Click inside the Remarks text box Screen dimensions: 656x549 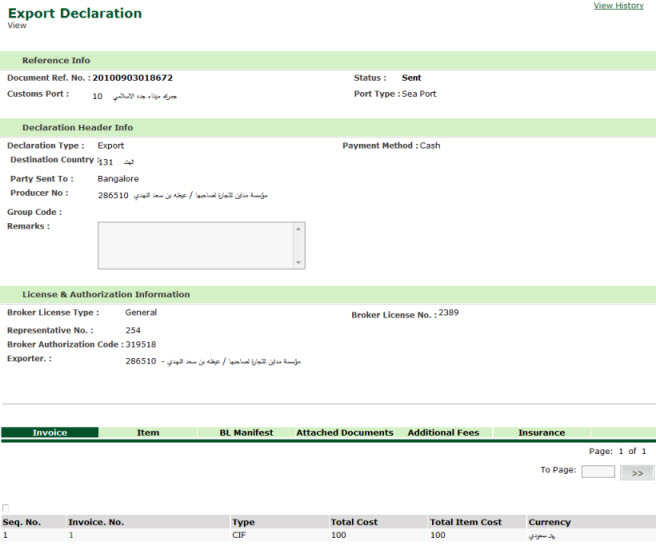(195, 245)
